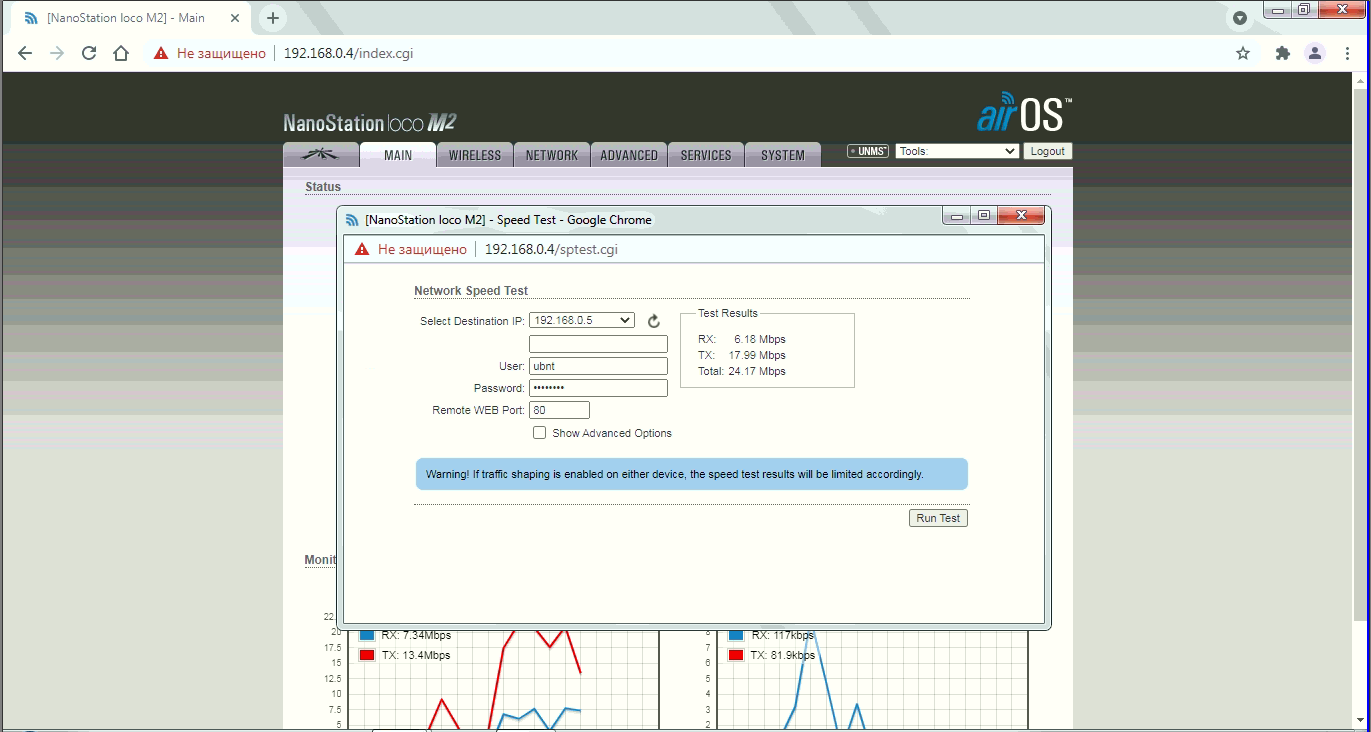
Task: Click the browser back arrow
Action: pos(25,53)
